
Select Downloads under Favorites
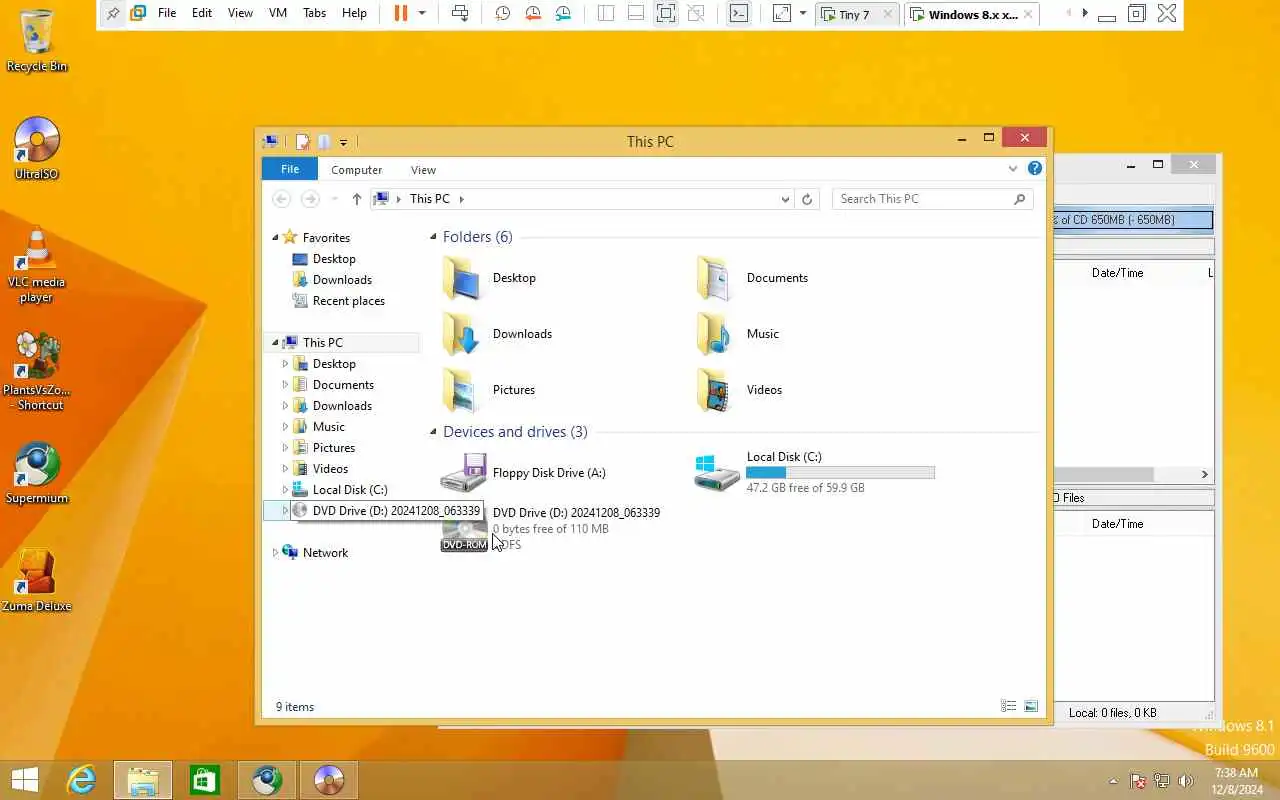click(x=342, y=280)
